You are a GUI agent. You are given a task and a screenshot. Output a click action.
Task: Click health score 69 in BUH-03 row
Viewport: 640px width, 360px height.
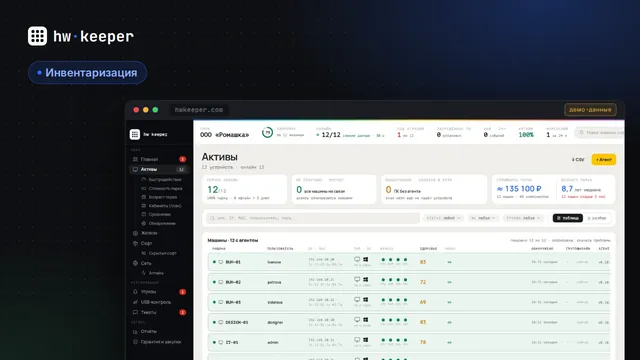(x=423, y=302)
